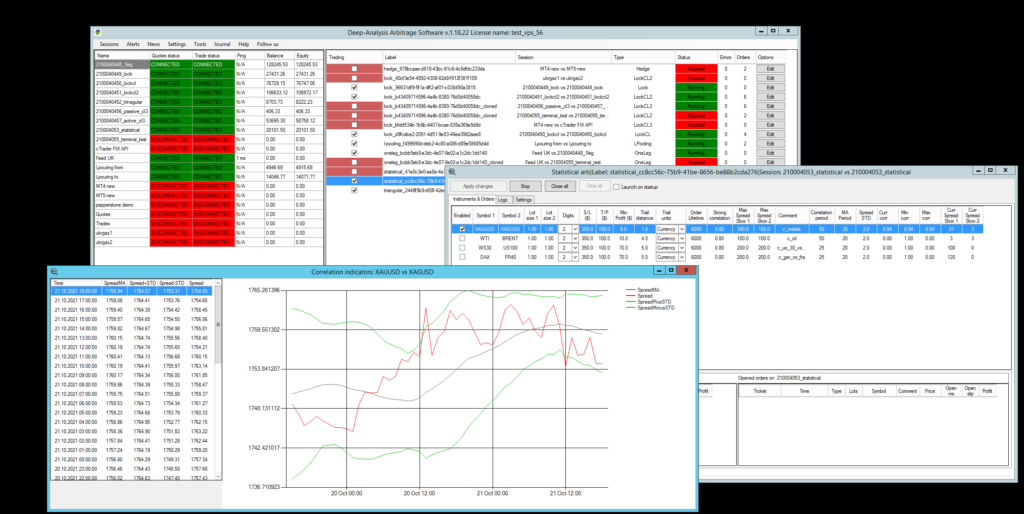Open Trail units dropdown for WTI row
This screenshot has height=514, width=1024.
tap(682, 238)
